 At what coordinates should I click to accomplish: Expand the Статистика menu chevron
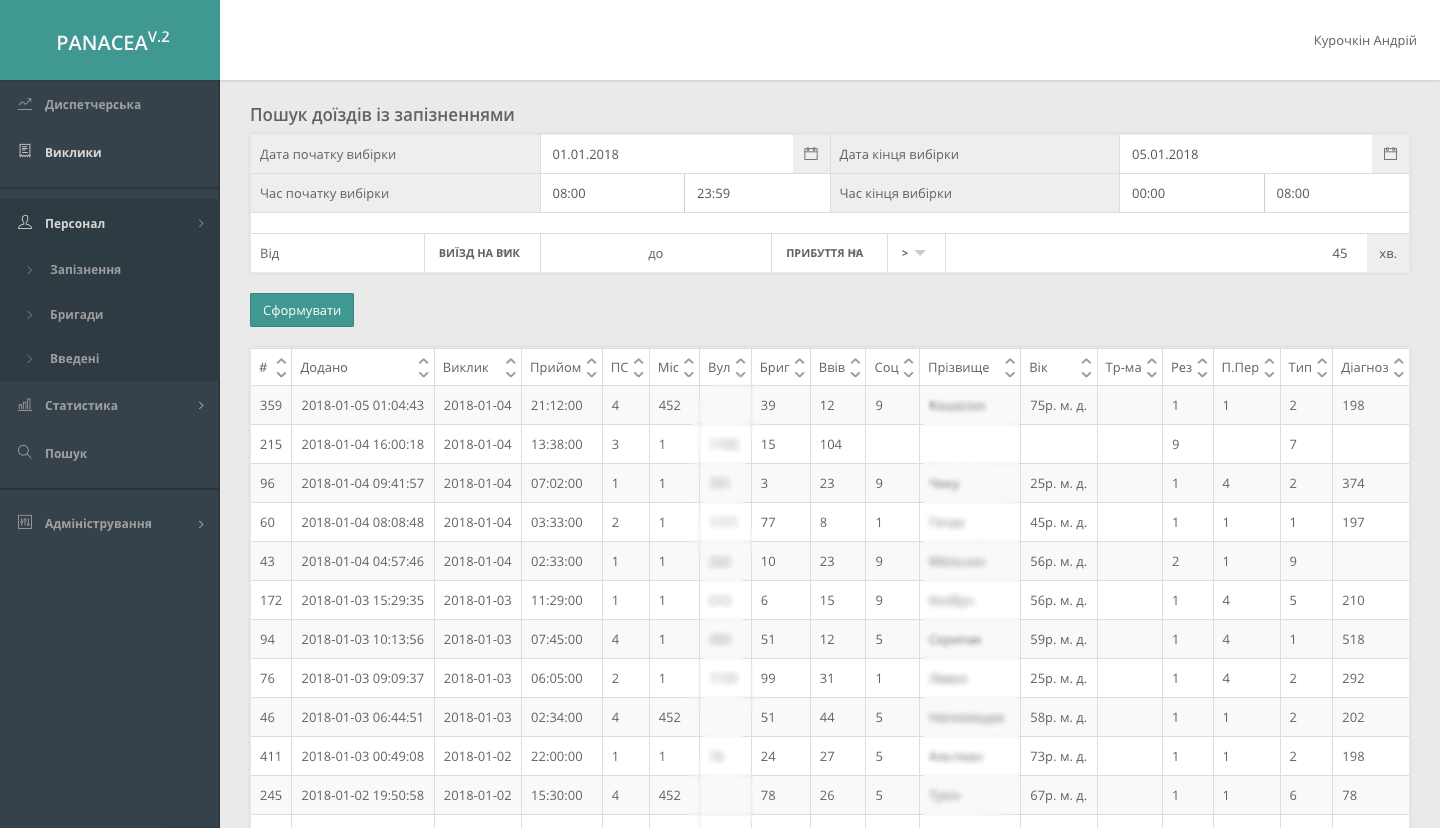click(x=201, y=406)
